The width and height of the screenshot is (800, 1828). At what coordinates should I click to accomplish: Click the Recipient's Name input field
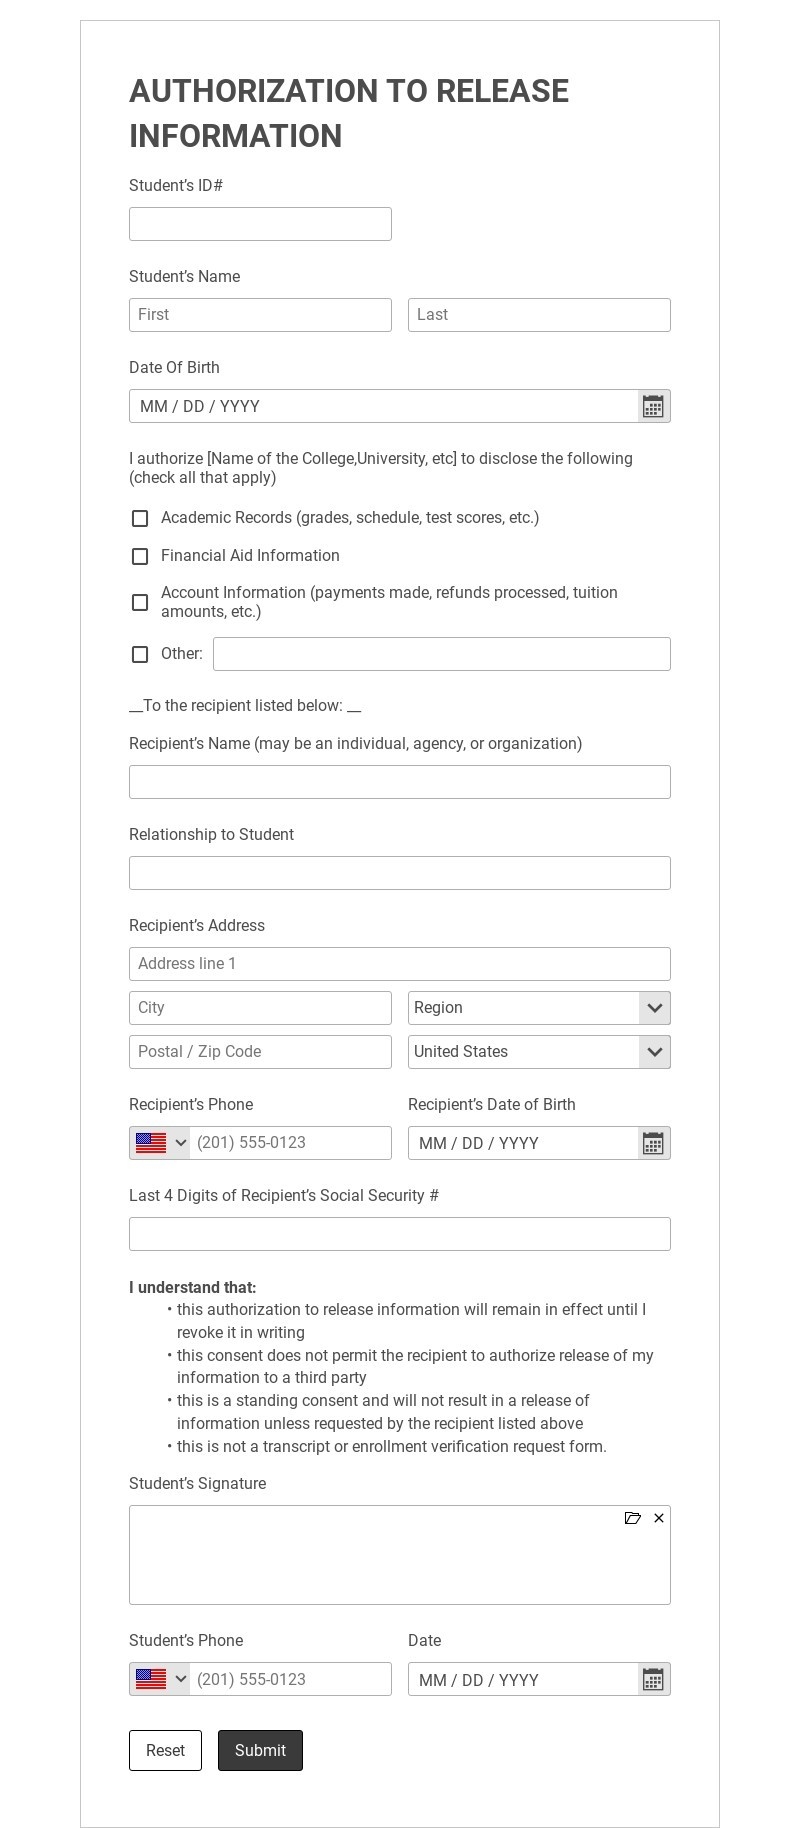point(400,781)
